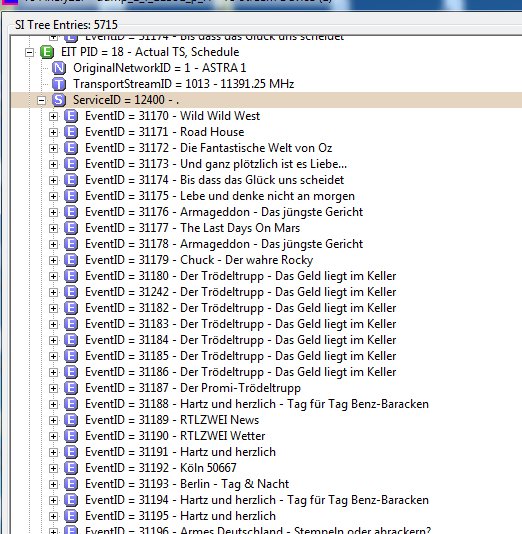Expand event 31174 Bis dass das Glück
Viewport: 522px width, 534px height.
tap(53, 180)
